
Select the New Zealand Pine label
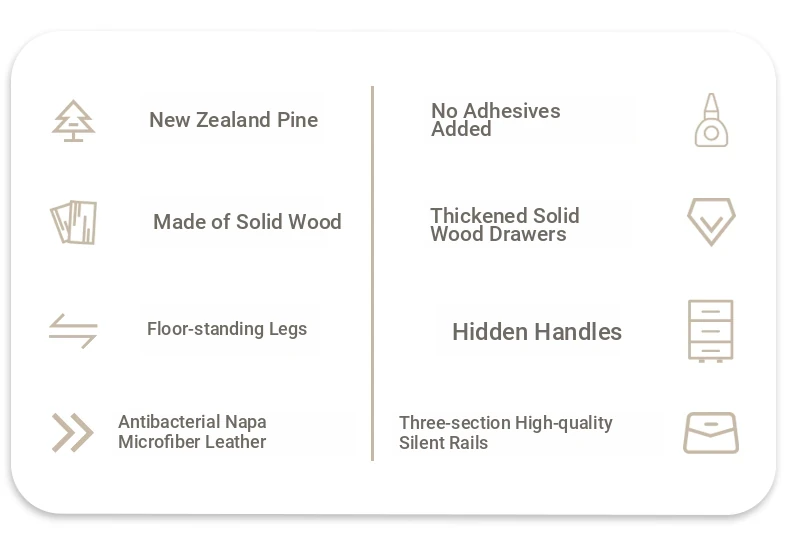pyautogui.click(x=234, y=120)
